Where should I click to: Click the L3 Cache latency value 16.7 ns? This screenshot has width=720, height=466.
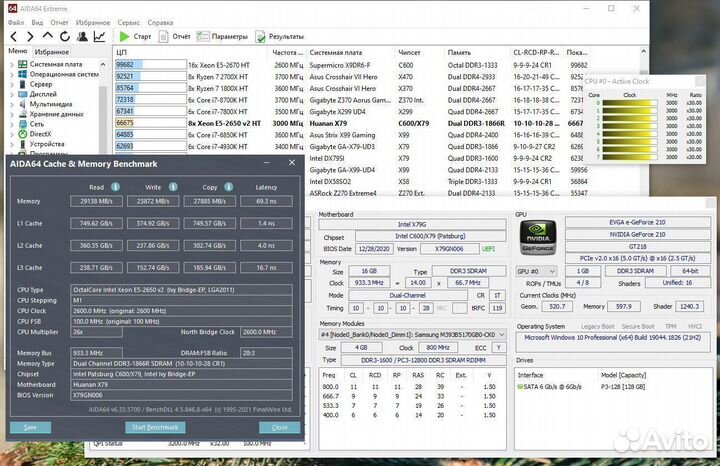(x=266, y=267)
